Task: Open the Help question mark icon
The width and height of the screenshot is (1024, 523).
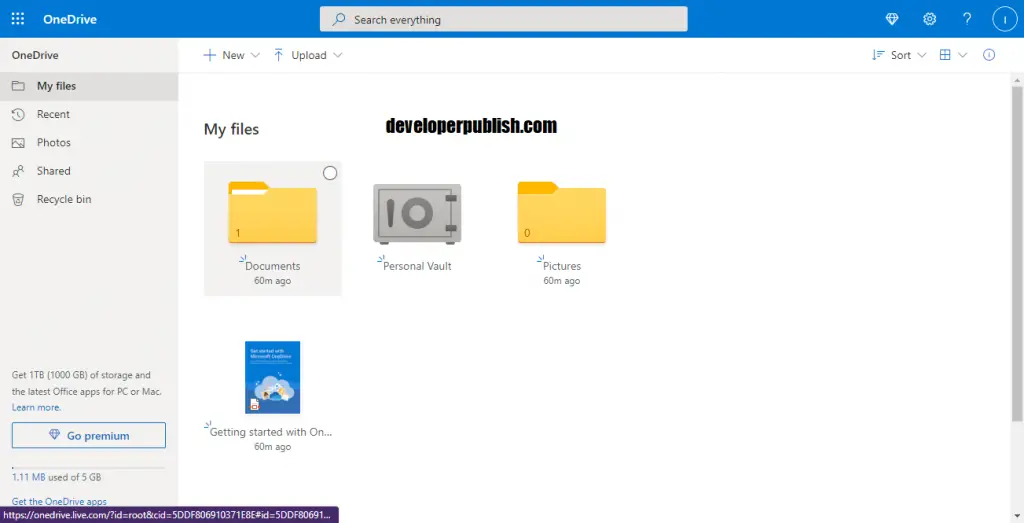Action: [967, 19]
